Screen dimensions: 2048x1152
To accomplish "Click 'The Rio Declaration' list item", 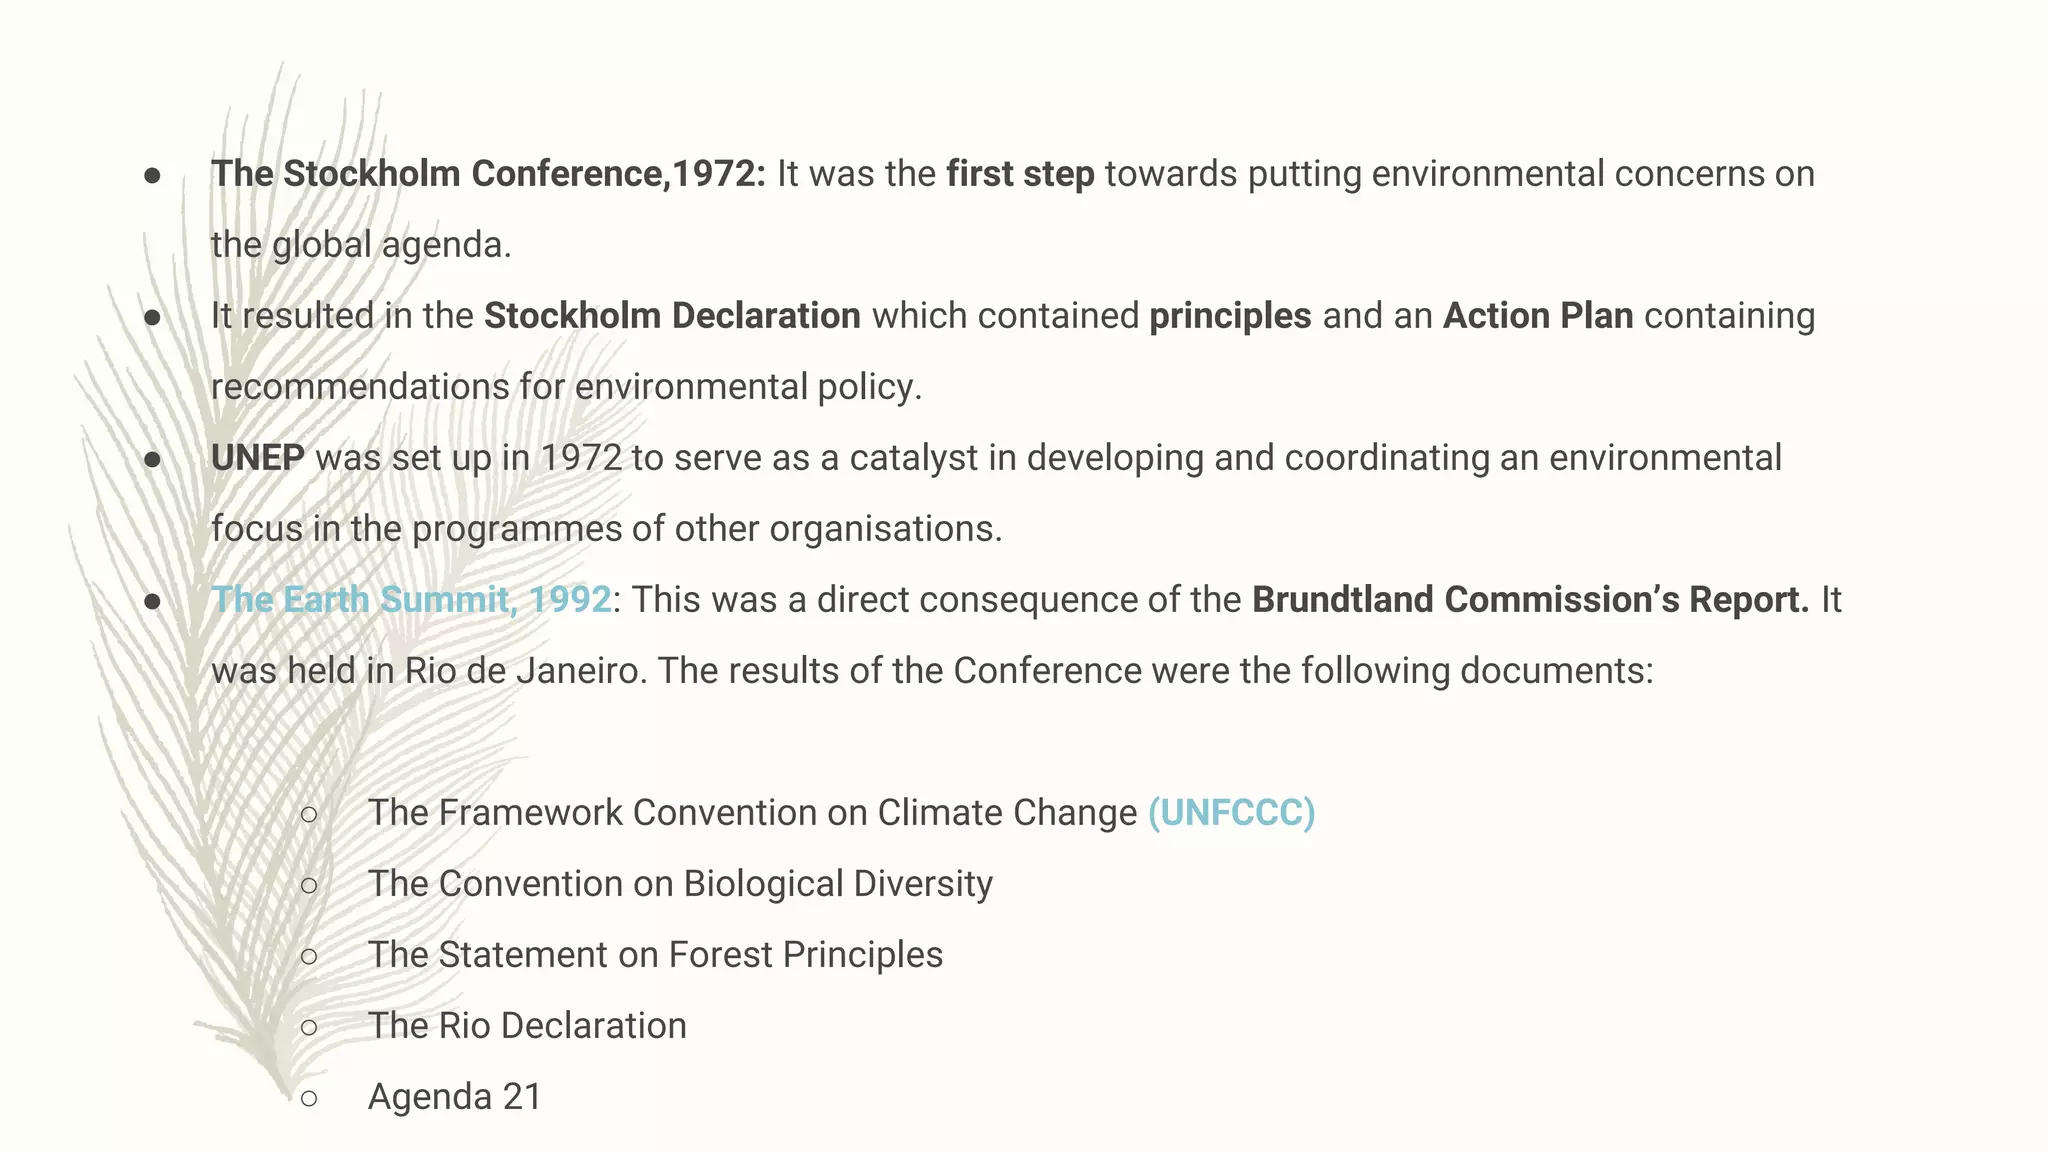I will [x=527, y=1026].
